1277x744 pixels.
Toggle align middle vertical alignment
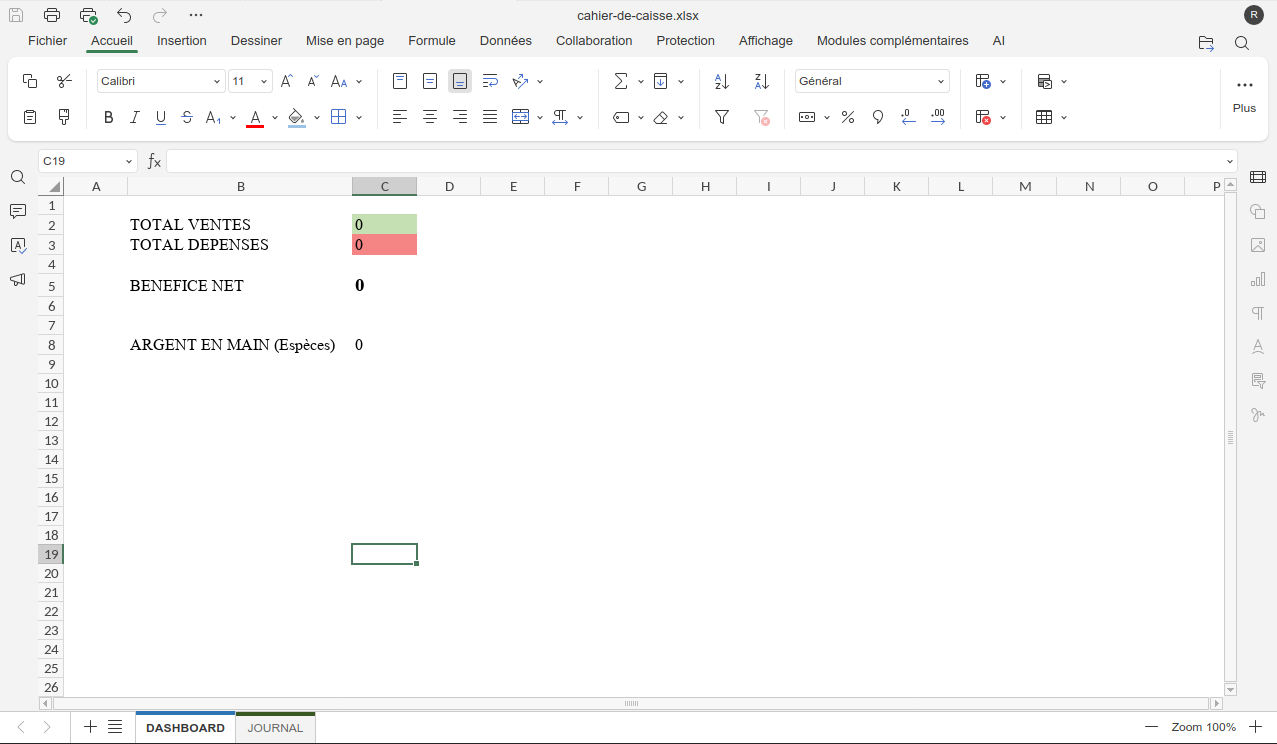(430, 81)
